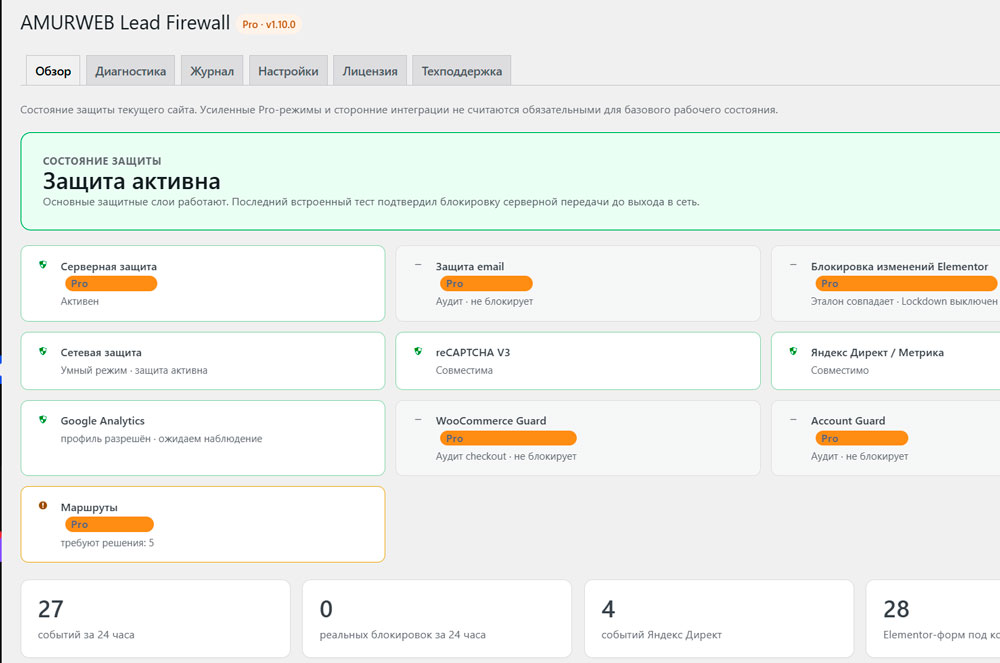1000x663 pixels.
Task: Click Эталон совпадает · Lockdown выключен text
Action: click(904, 302)
